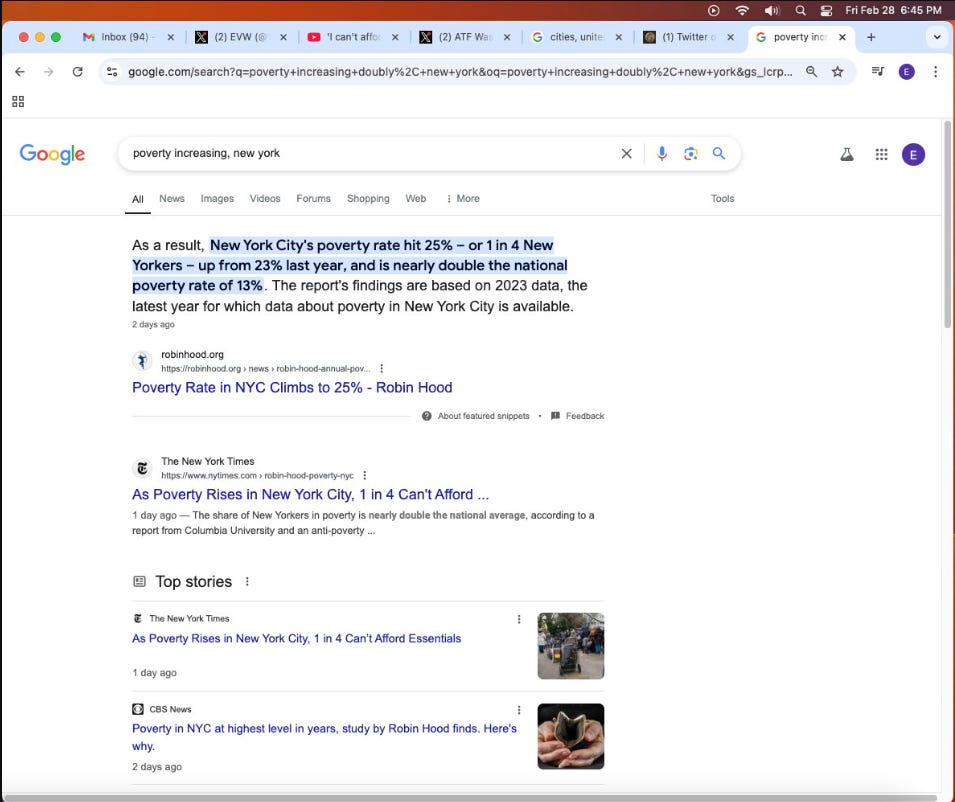
Task: Open NYT top story 1 in 4 Can't Afford Essentials
Action: [x=297, y=638]
